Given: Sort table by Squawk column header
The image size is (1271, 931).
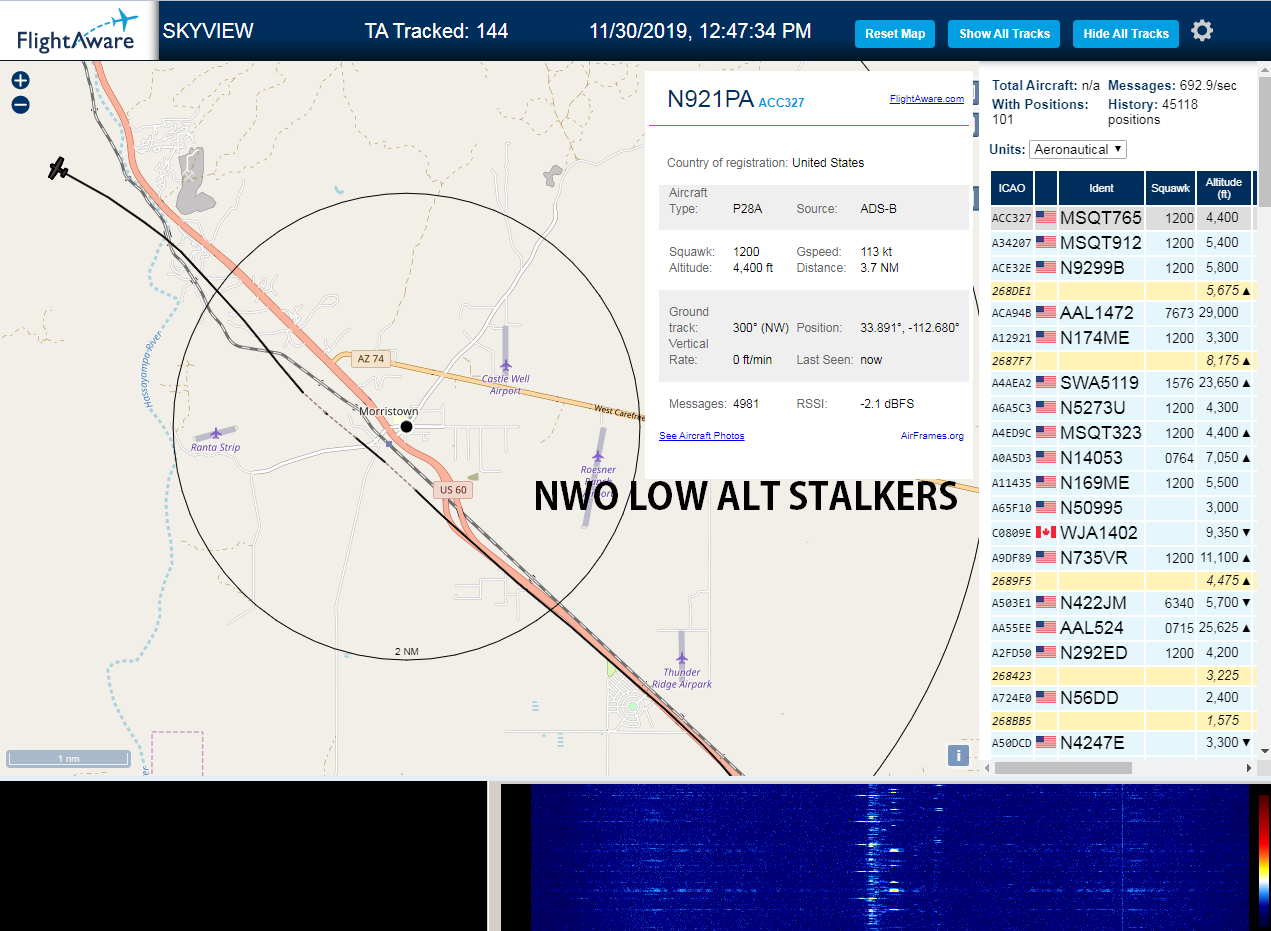Looking at the screenshot, I should point(1170,188).
